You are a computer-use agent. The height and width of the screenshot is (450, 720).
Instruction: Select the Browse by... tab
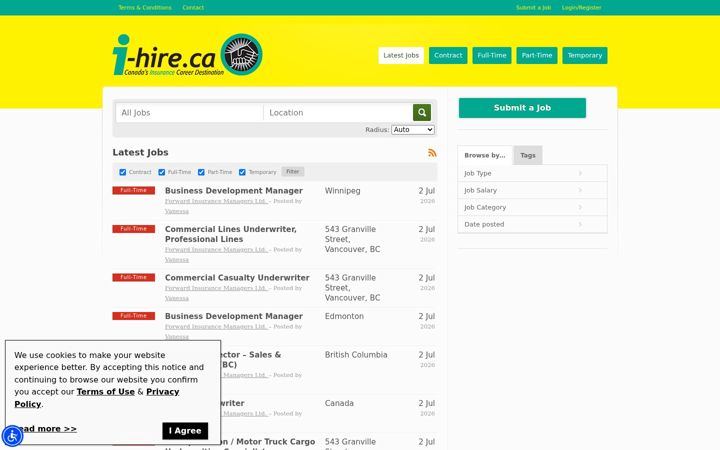484,155
